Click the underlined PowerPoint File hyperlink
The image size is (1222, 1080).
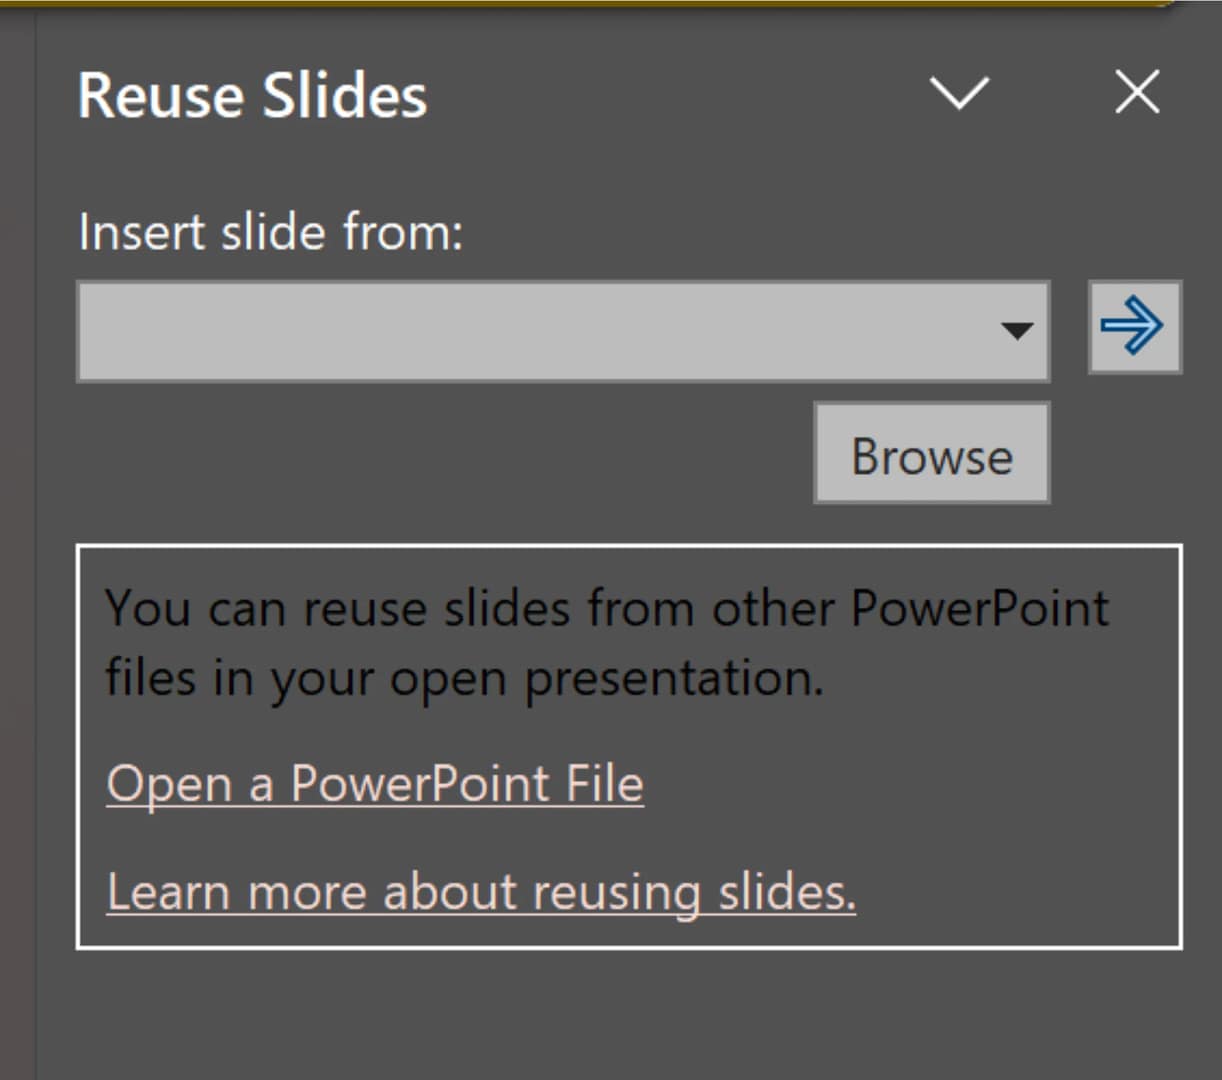[374, 784]
